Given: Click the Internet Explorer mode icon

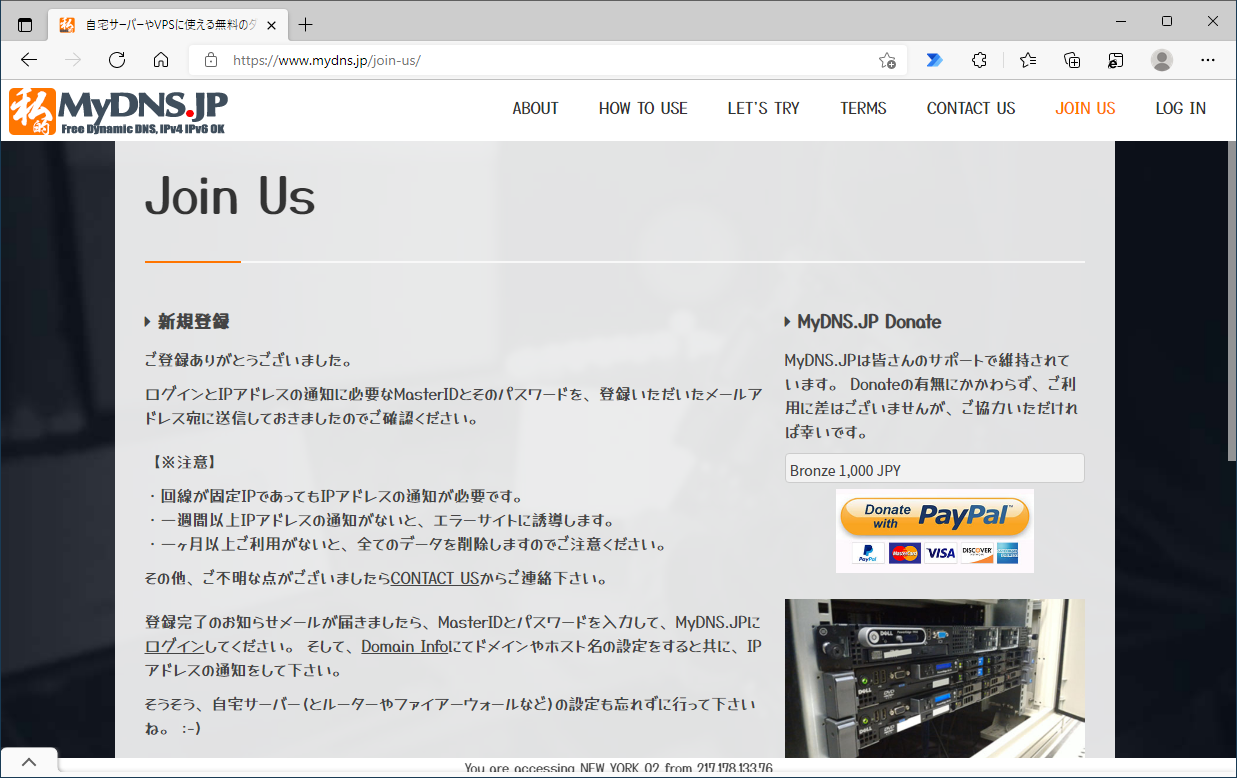Looking at the screenshot, I should pos(1115,60).
